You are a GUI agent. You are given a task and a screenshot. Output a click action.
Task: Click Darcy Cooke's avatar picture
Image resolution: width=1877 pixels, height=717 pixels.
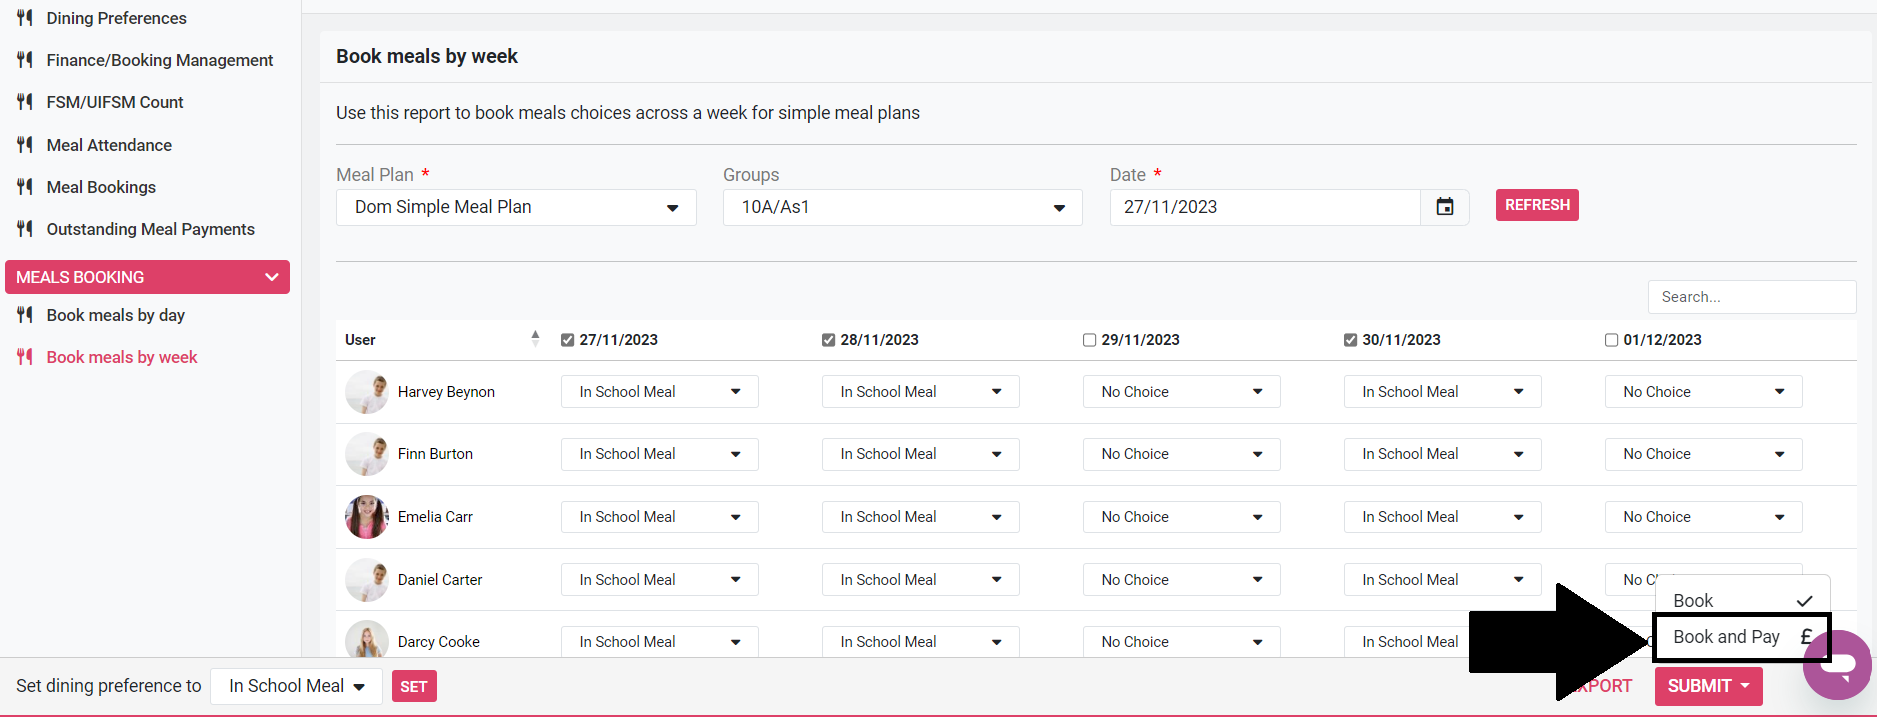click(x=366, y=640)
